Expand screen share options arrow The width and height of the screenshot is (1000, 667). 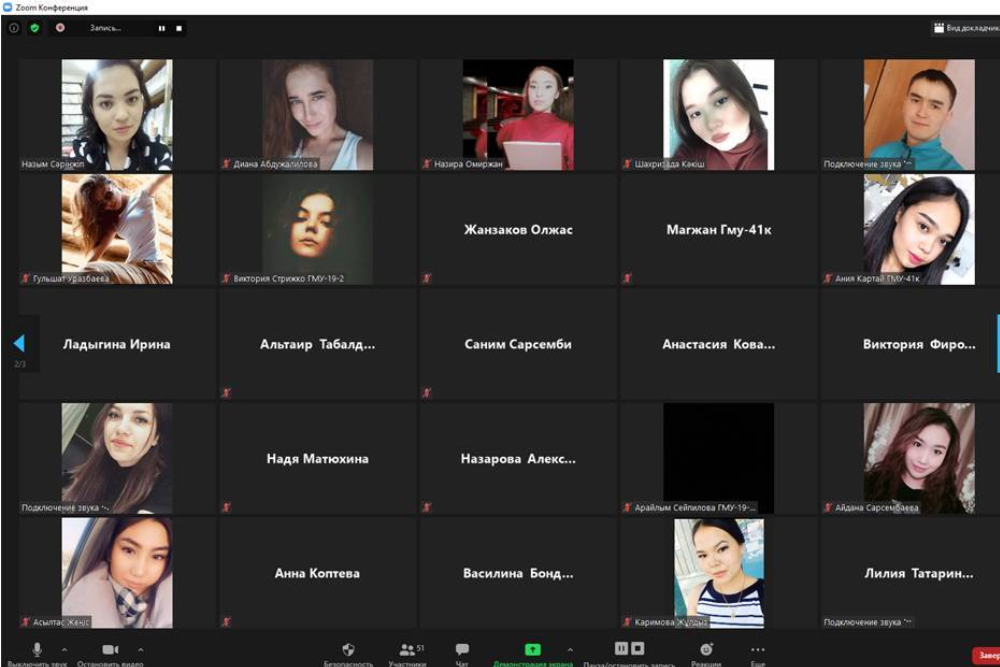point(570,649)
